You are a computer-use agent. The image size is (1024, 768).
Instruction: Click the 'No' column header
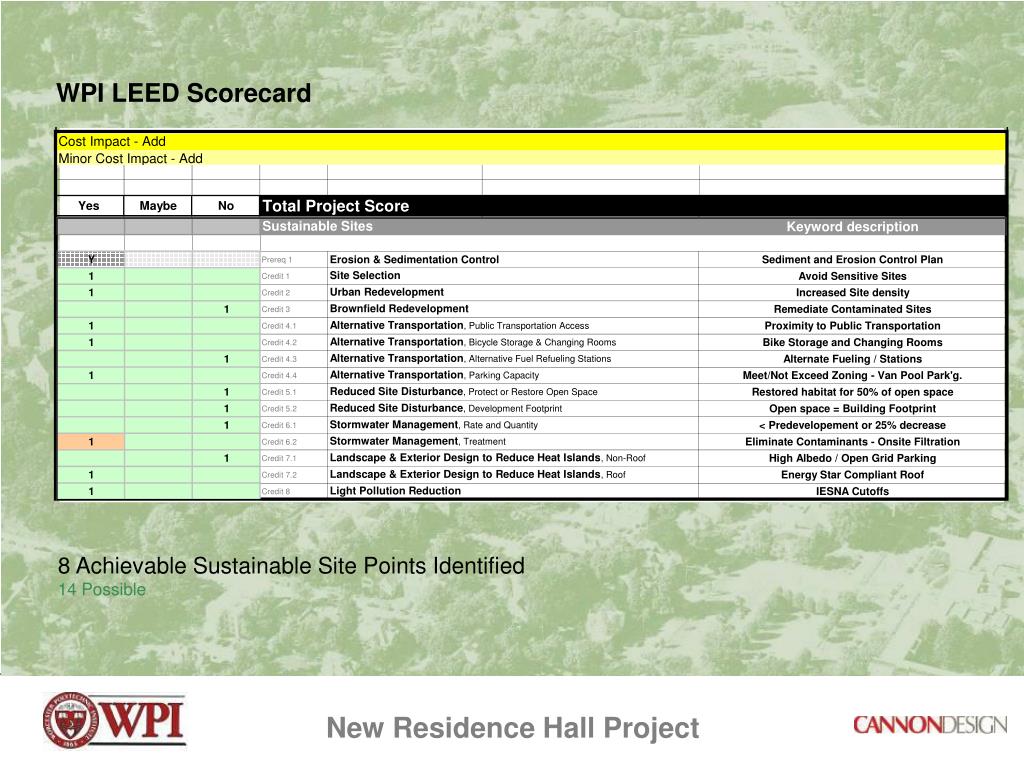(226, 206)
